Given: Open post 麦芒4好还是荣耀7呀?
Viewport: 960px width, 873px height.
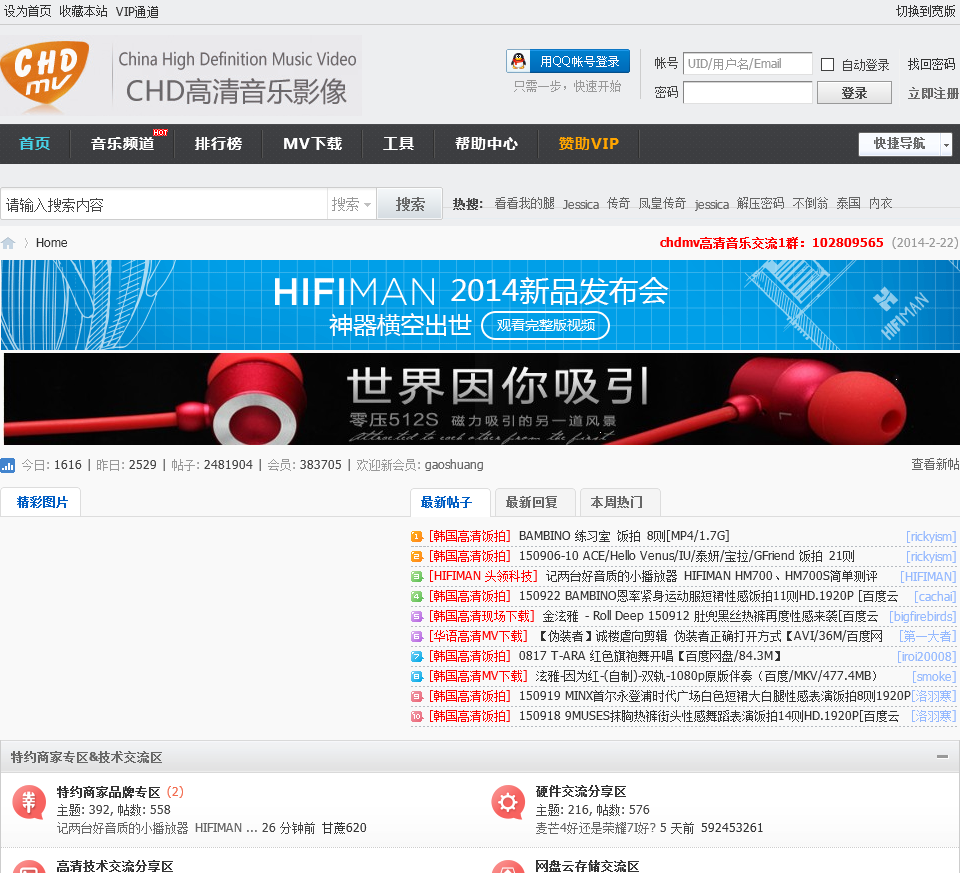Looking at the screenshot, I should pyautogui.click(x=595, y=828).
